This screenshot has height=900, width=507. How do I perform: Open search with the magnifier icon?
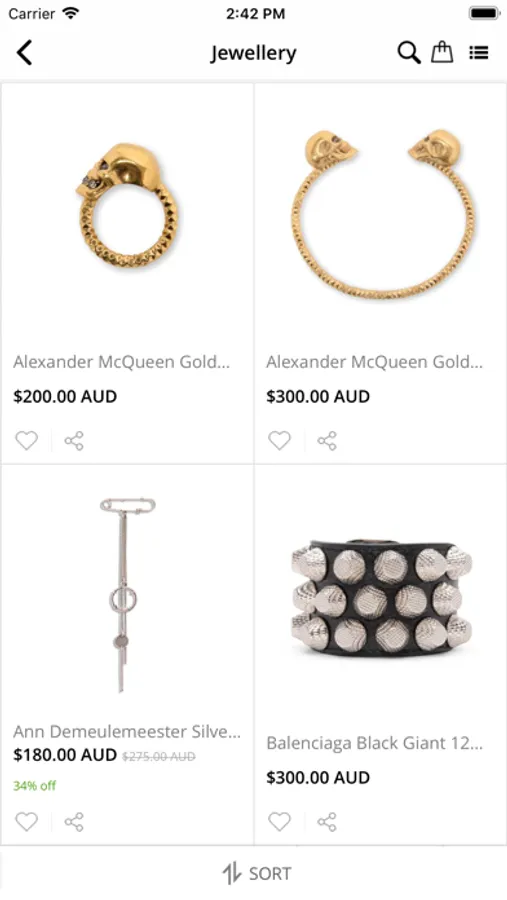(409, 53)
